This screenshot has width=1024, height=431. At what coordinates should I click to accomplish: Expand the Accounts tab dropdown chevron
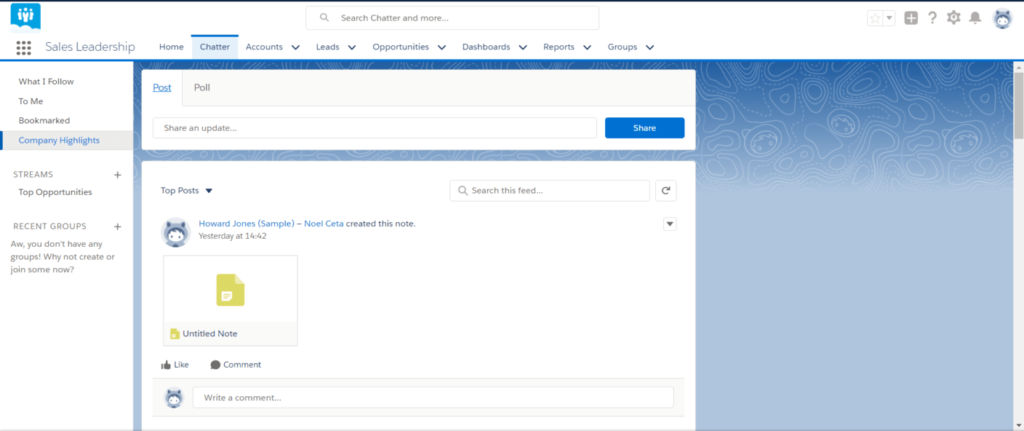click(295, 47)
